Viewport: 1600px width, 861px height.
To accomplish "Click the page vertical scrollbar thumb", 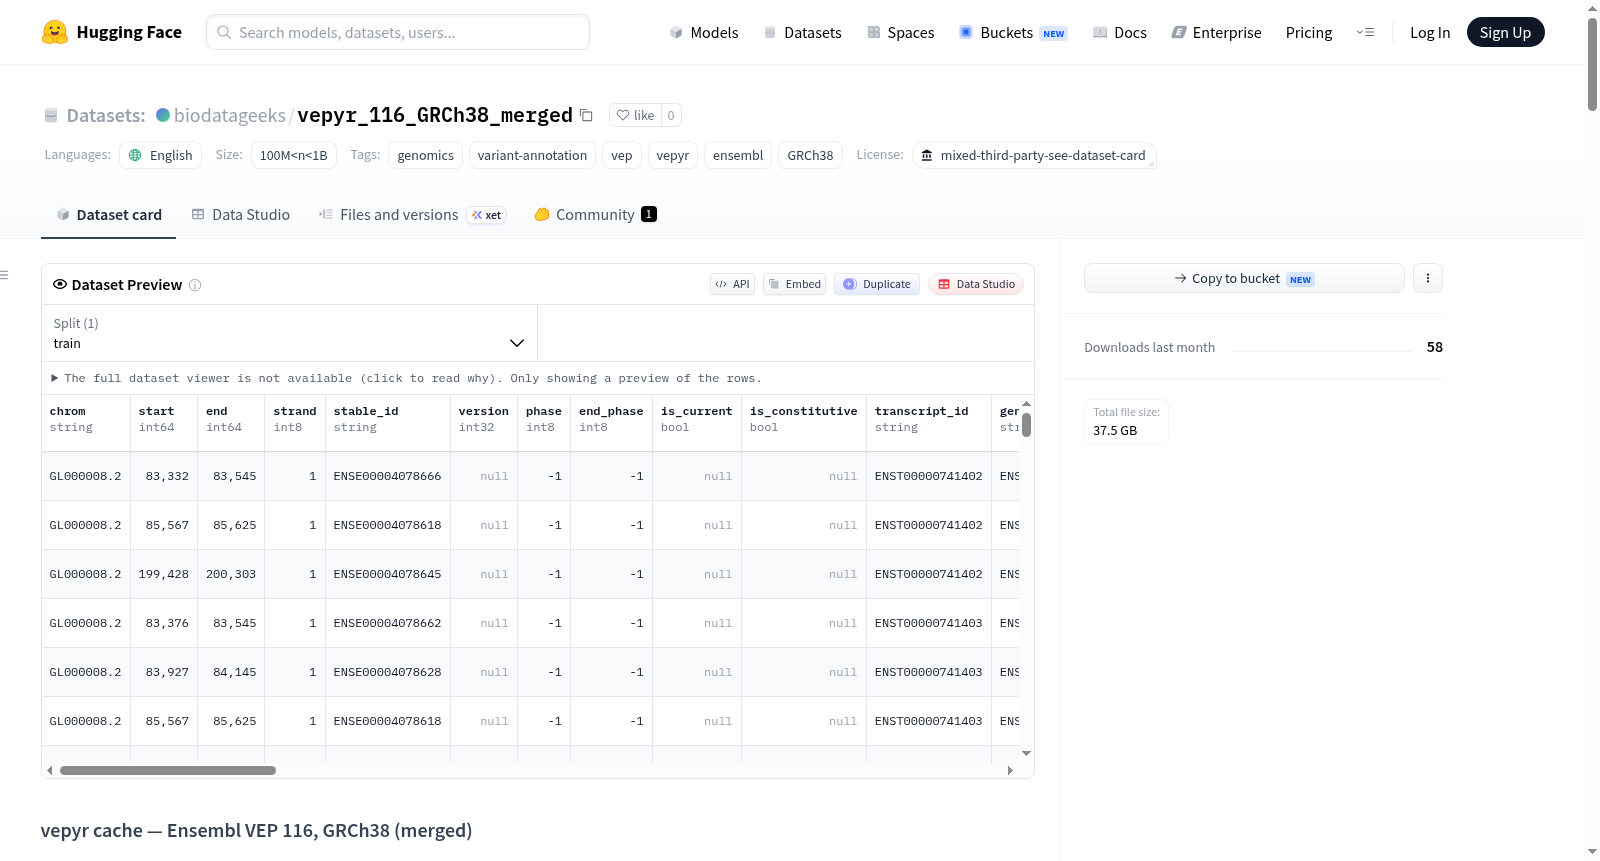I will click(1592, 64).
